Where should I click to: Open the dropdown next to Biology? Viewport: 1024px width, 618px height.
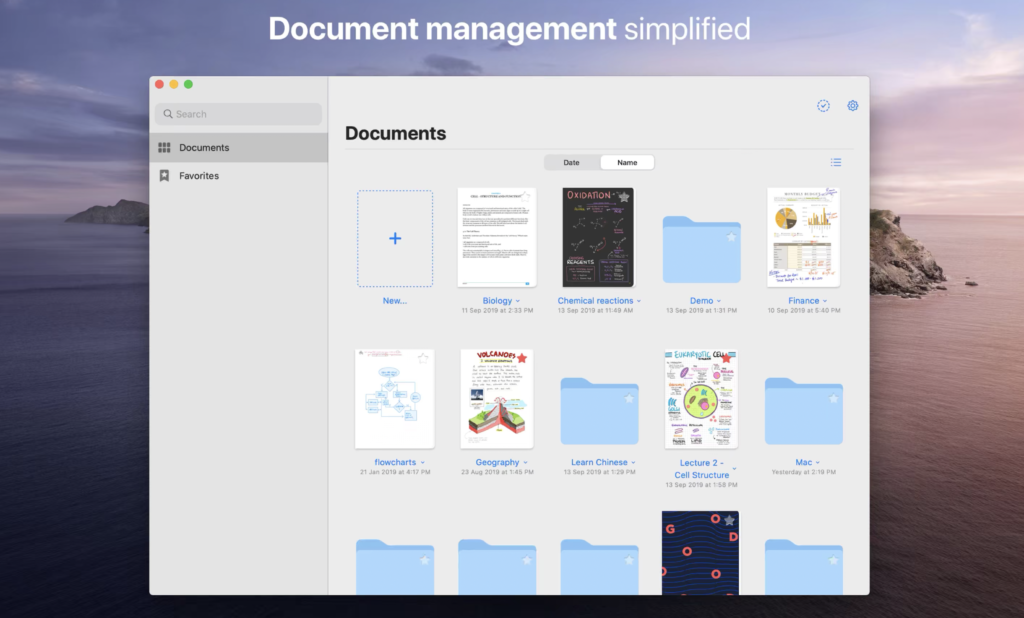[x=517, y=300]
